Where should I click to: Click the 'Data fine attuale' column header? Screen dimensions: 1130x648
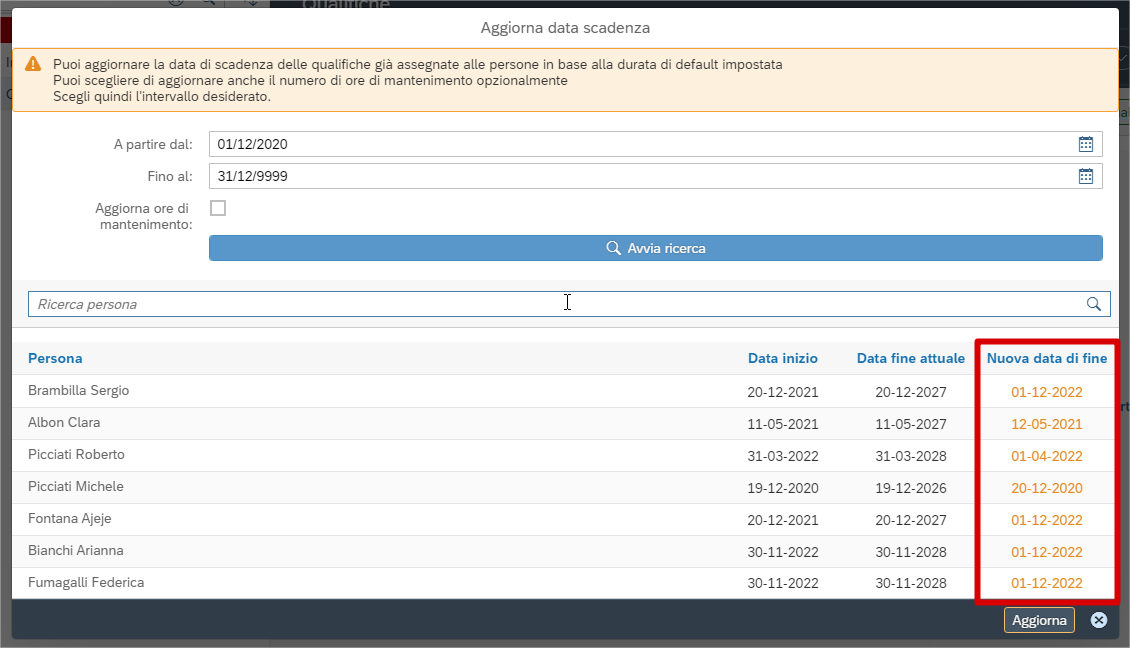pyautogui.click(x=910, y=358)
